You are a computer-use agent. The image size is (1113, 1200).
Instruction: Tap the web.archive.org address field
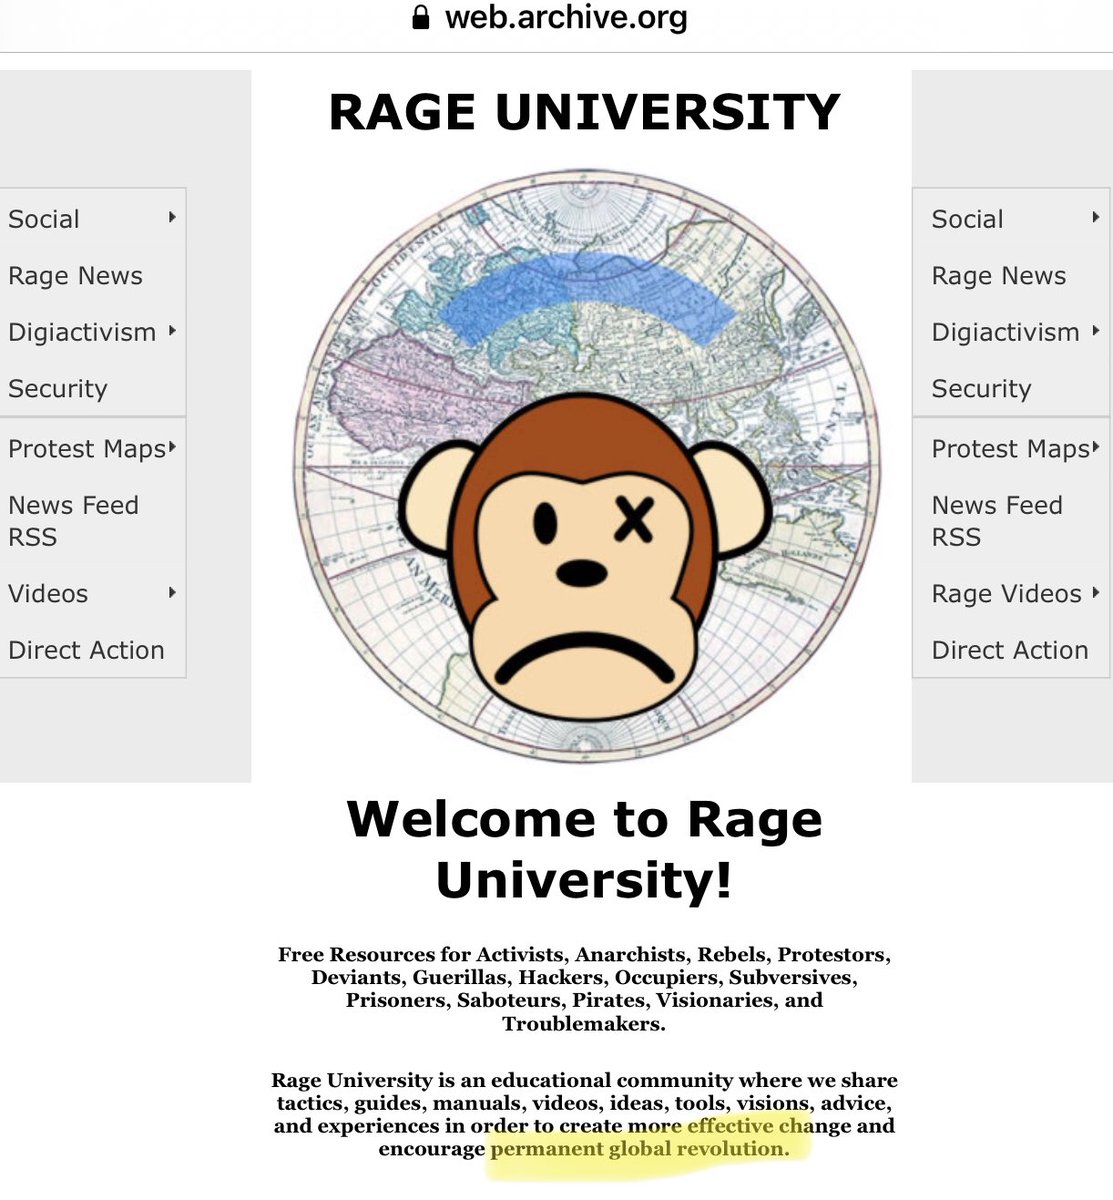tap(566, 17)
